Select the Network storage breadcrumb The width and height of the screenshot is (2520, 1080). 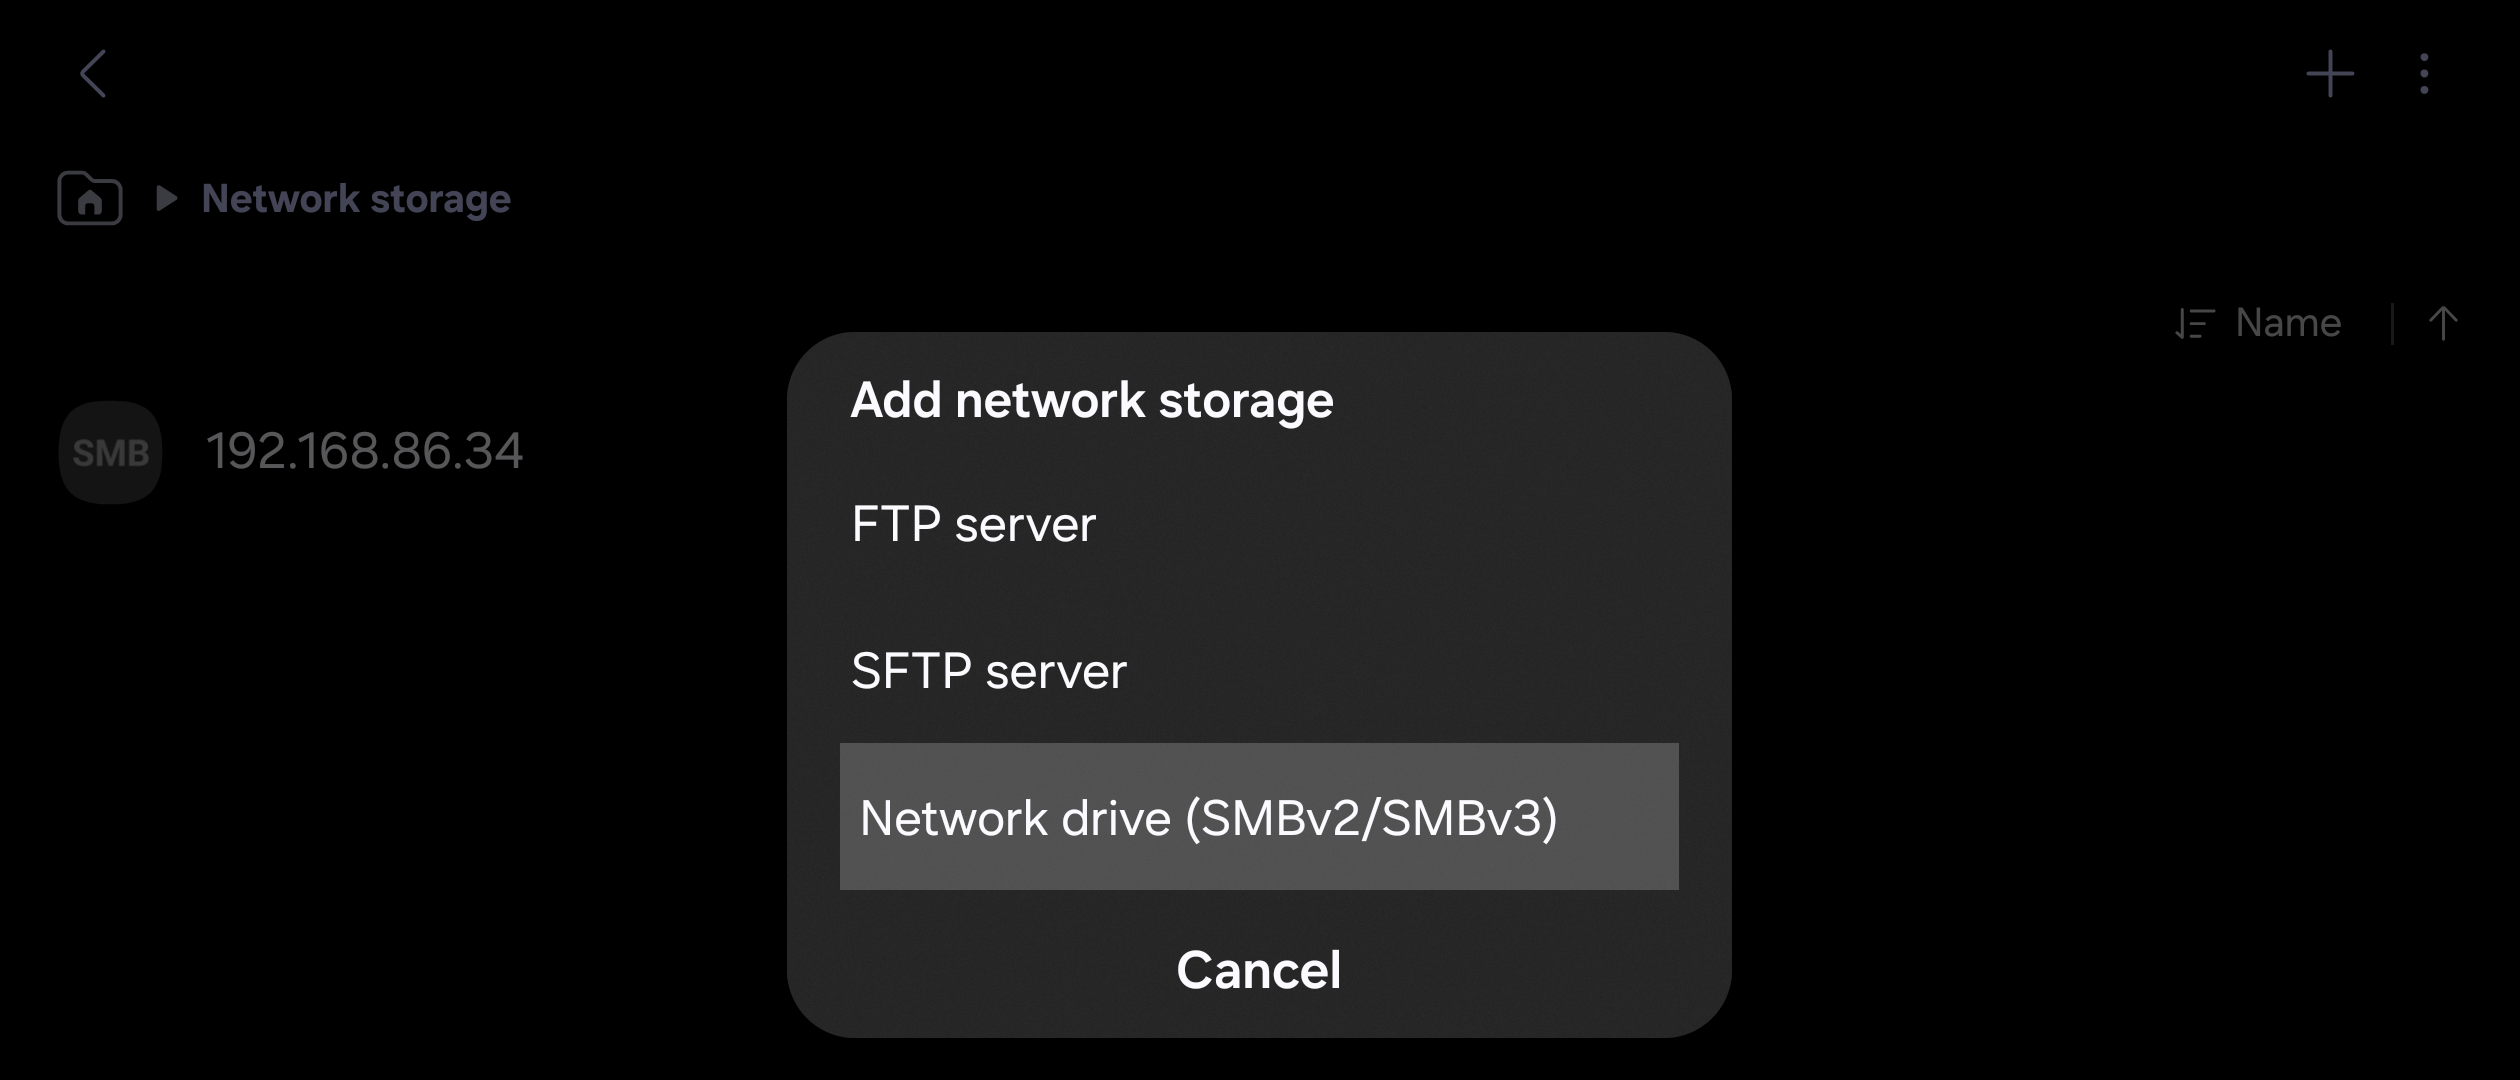click(356, 198)
